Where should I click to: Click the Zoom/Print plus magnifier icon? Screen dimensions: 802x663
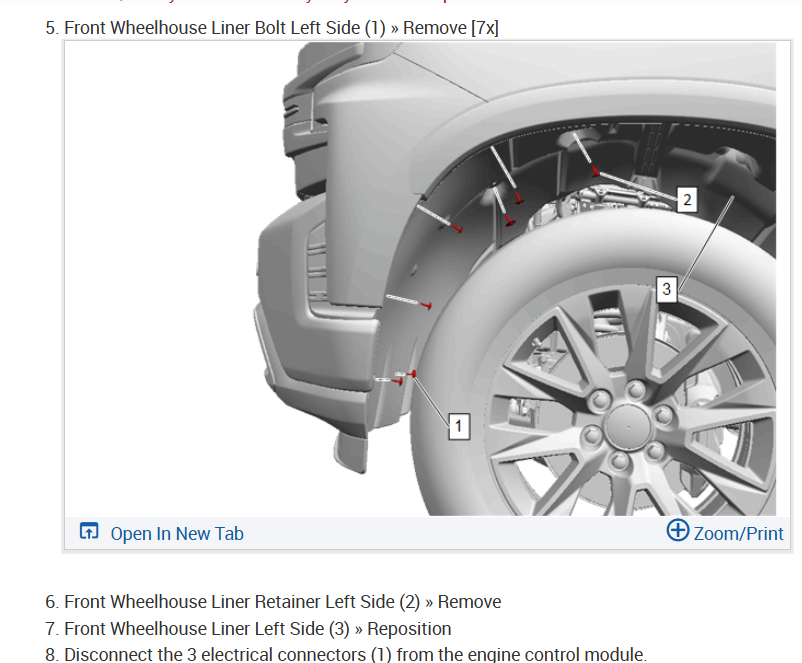coord(678,530)
